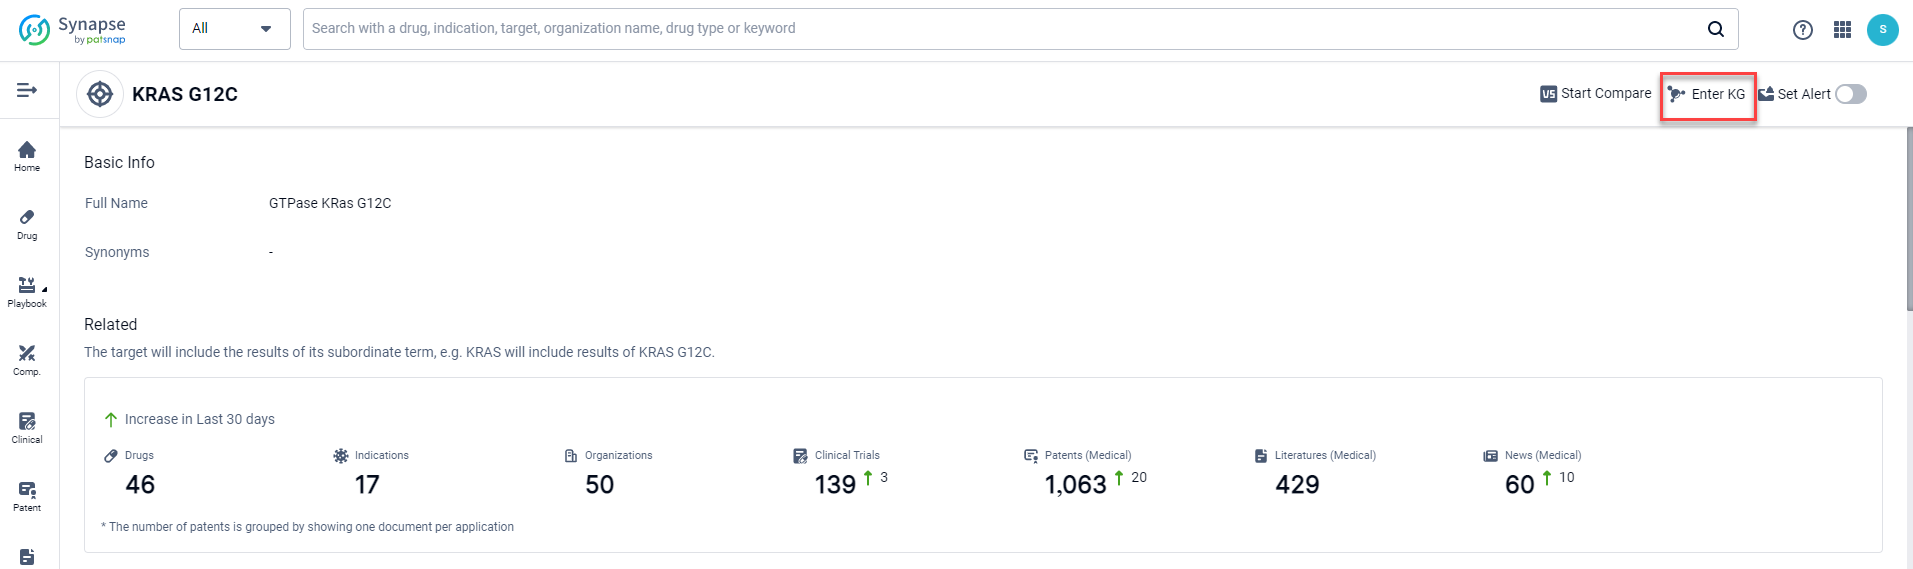Open the All search category dropdown
The image size is (1913, 569).
pyautogui.click(x=234, y=29)
